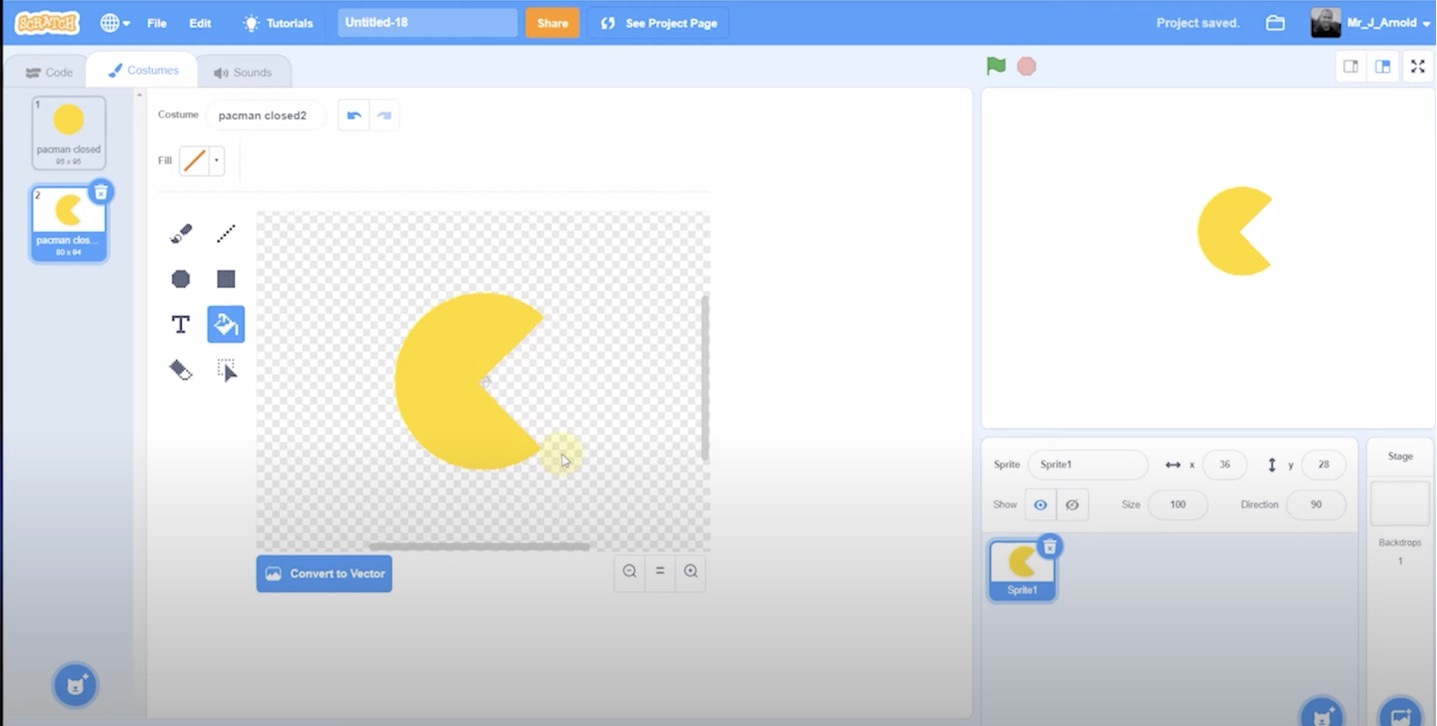The height and width of the screenshot is (726, 1437).
Task: Click the Fill color swatch
Action: (195, 160)
